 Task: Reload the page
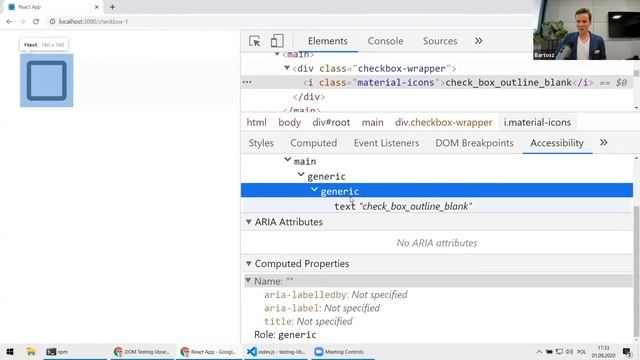36,21
